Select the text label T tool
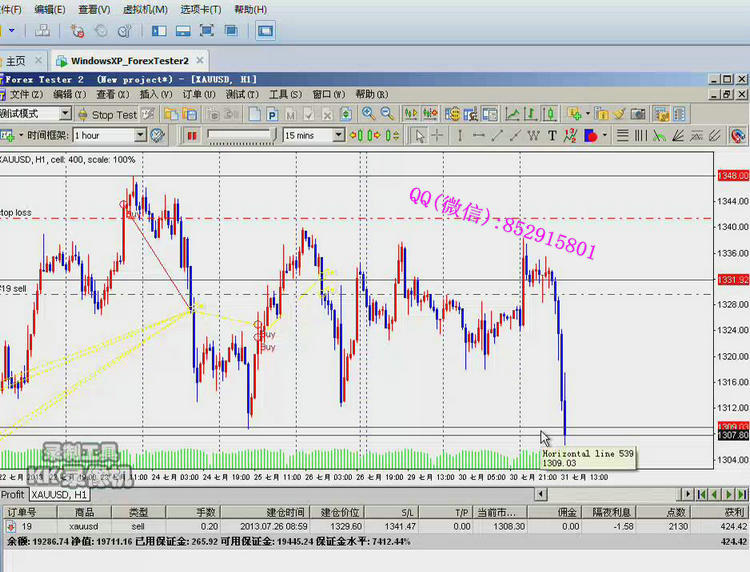750x572 pixels. tap(552, 135)
